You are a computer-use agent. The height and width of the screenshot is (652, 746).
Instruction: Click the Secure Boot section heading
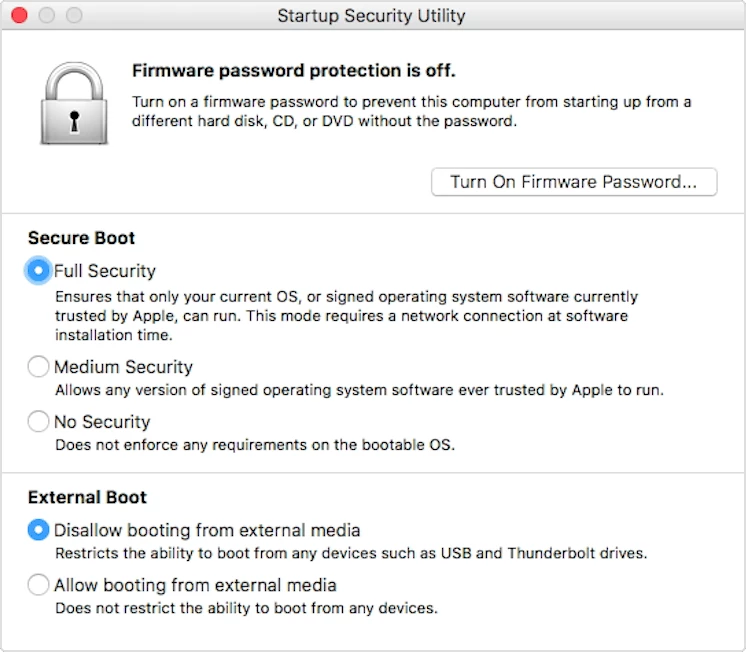[82, 238]
